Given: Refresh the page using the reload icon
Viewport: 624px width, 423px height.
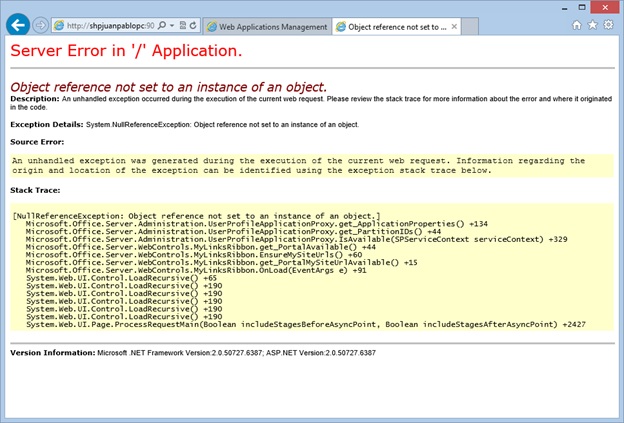Looking at the screenshot, I should 192,25.
